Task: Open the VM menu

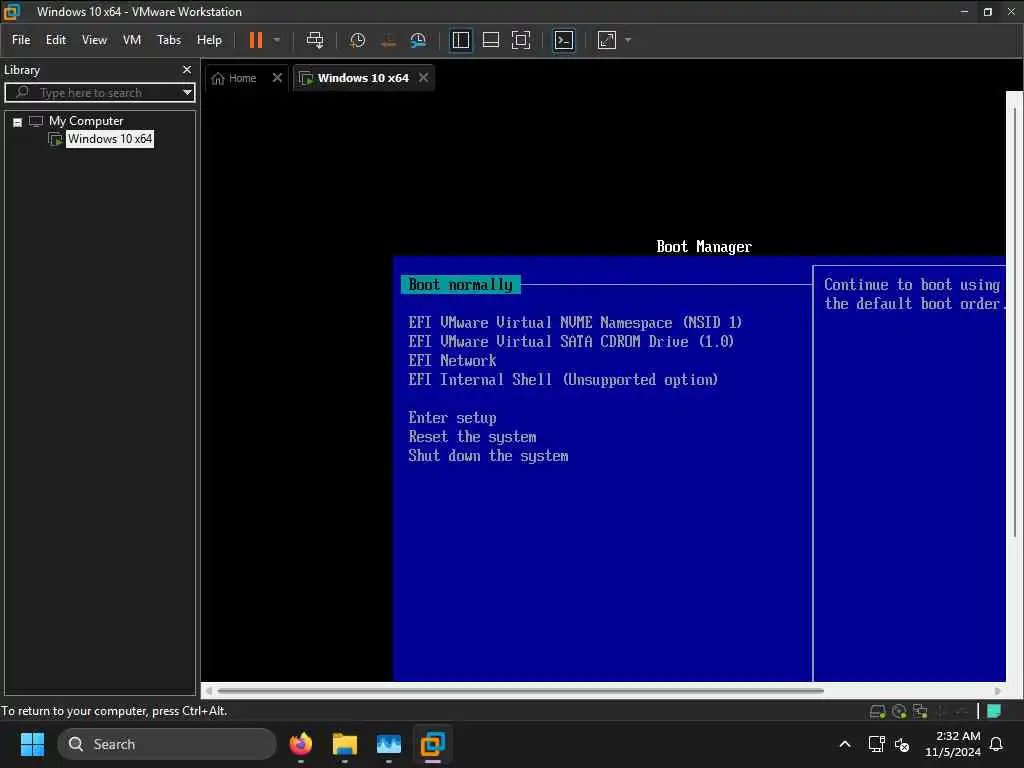Action: coord(132,40)
